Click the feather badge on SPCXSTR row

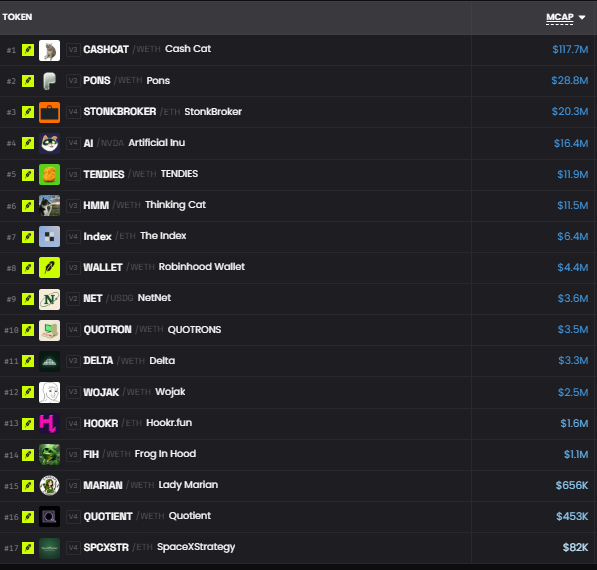coord(28,548)
